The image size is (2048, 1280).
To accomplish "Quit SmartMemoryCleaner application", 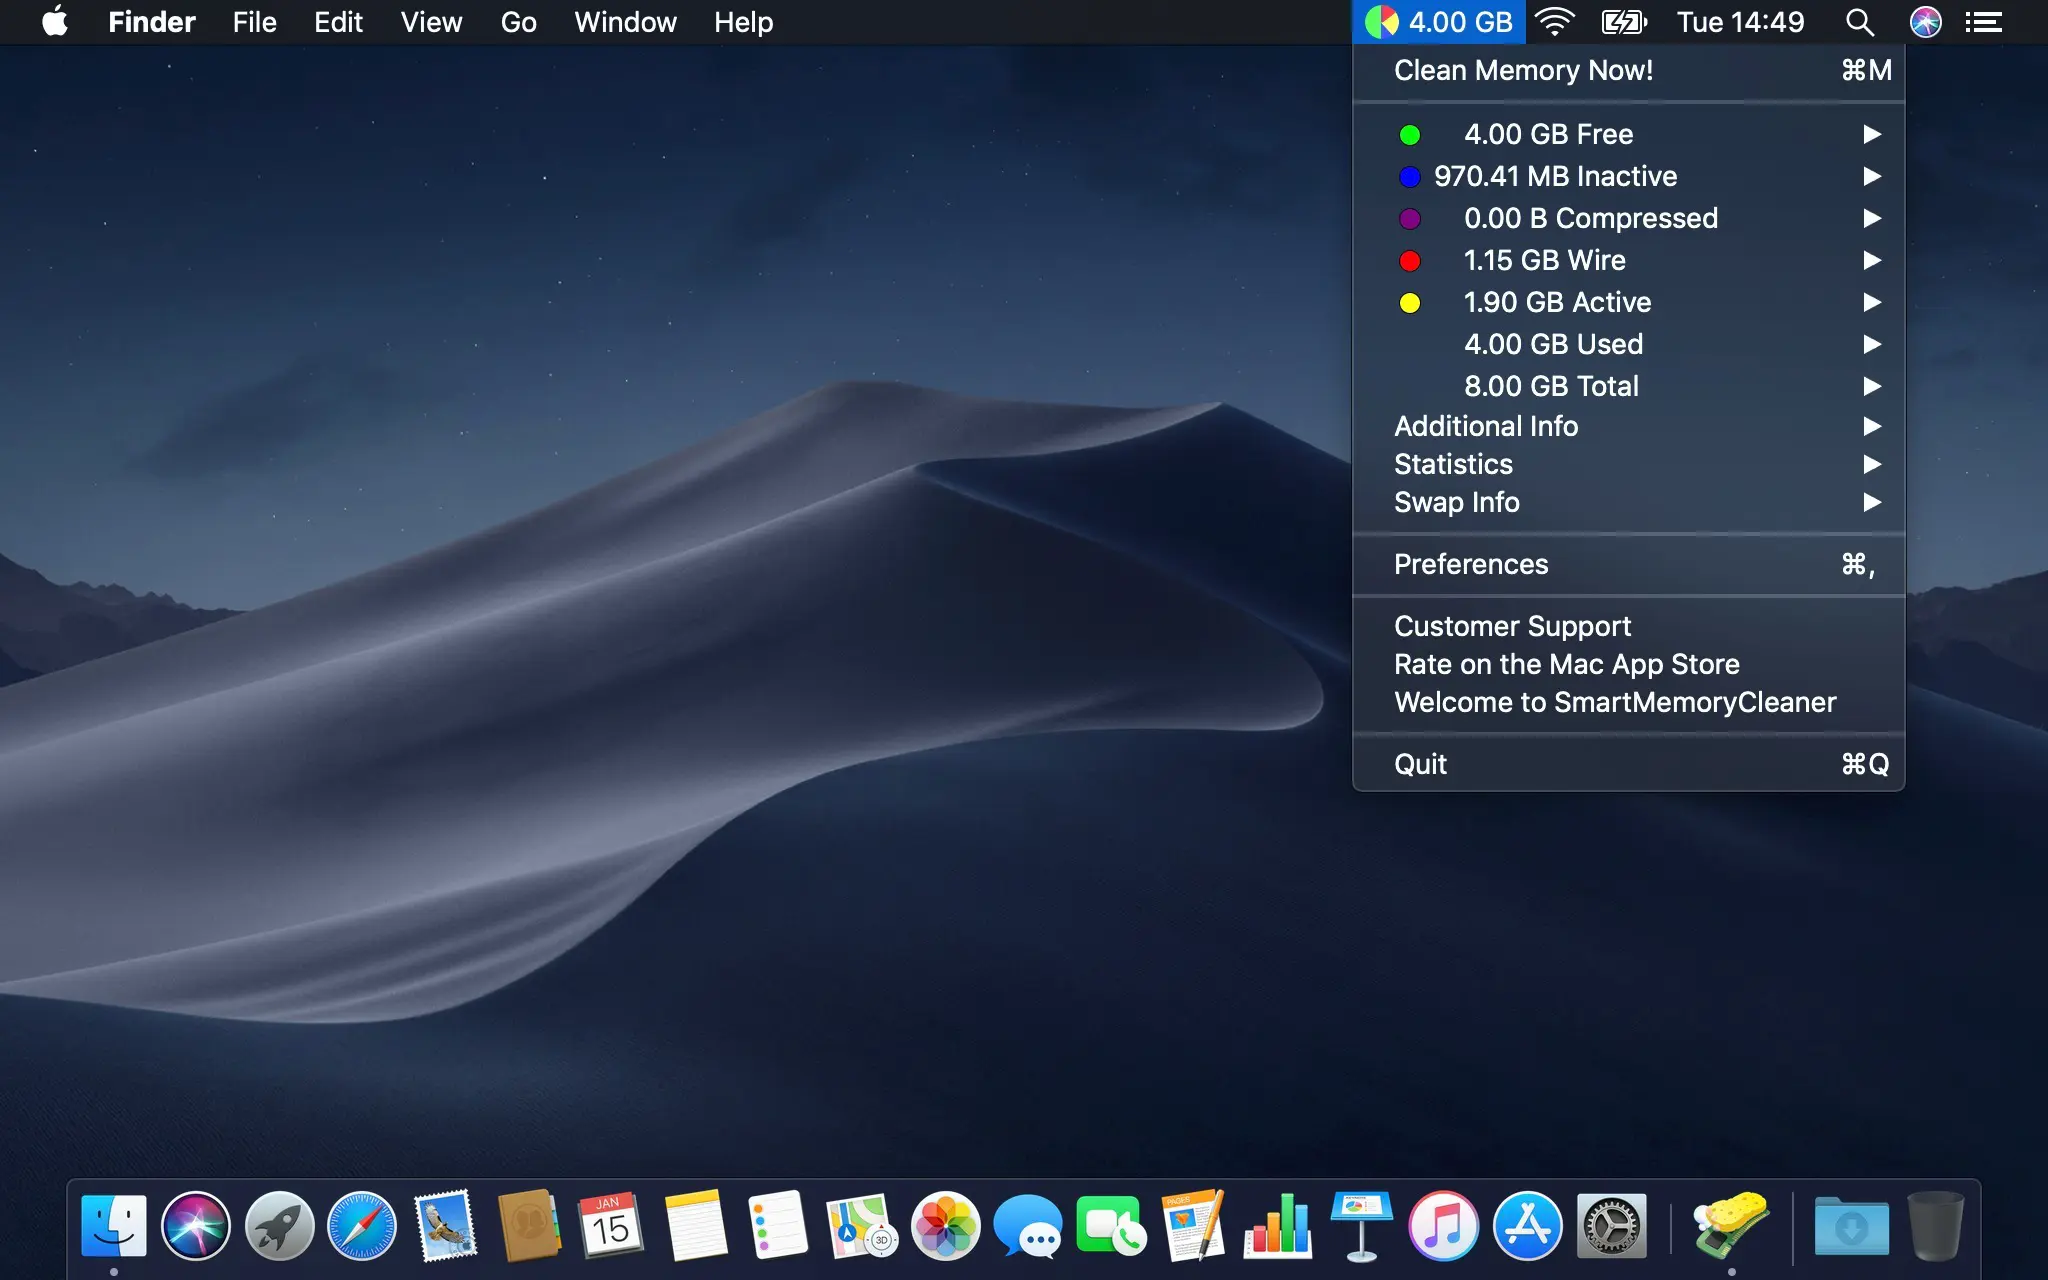I will coord(1420,764).
